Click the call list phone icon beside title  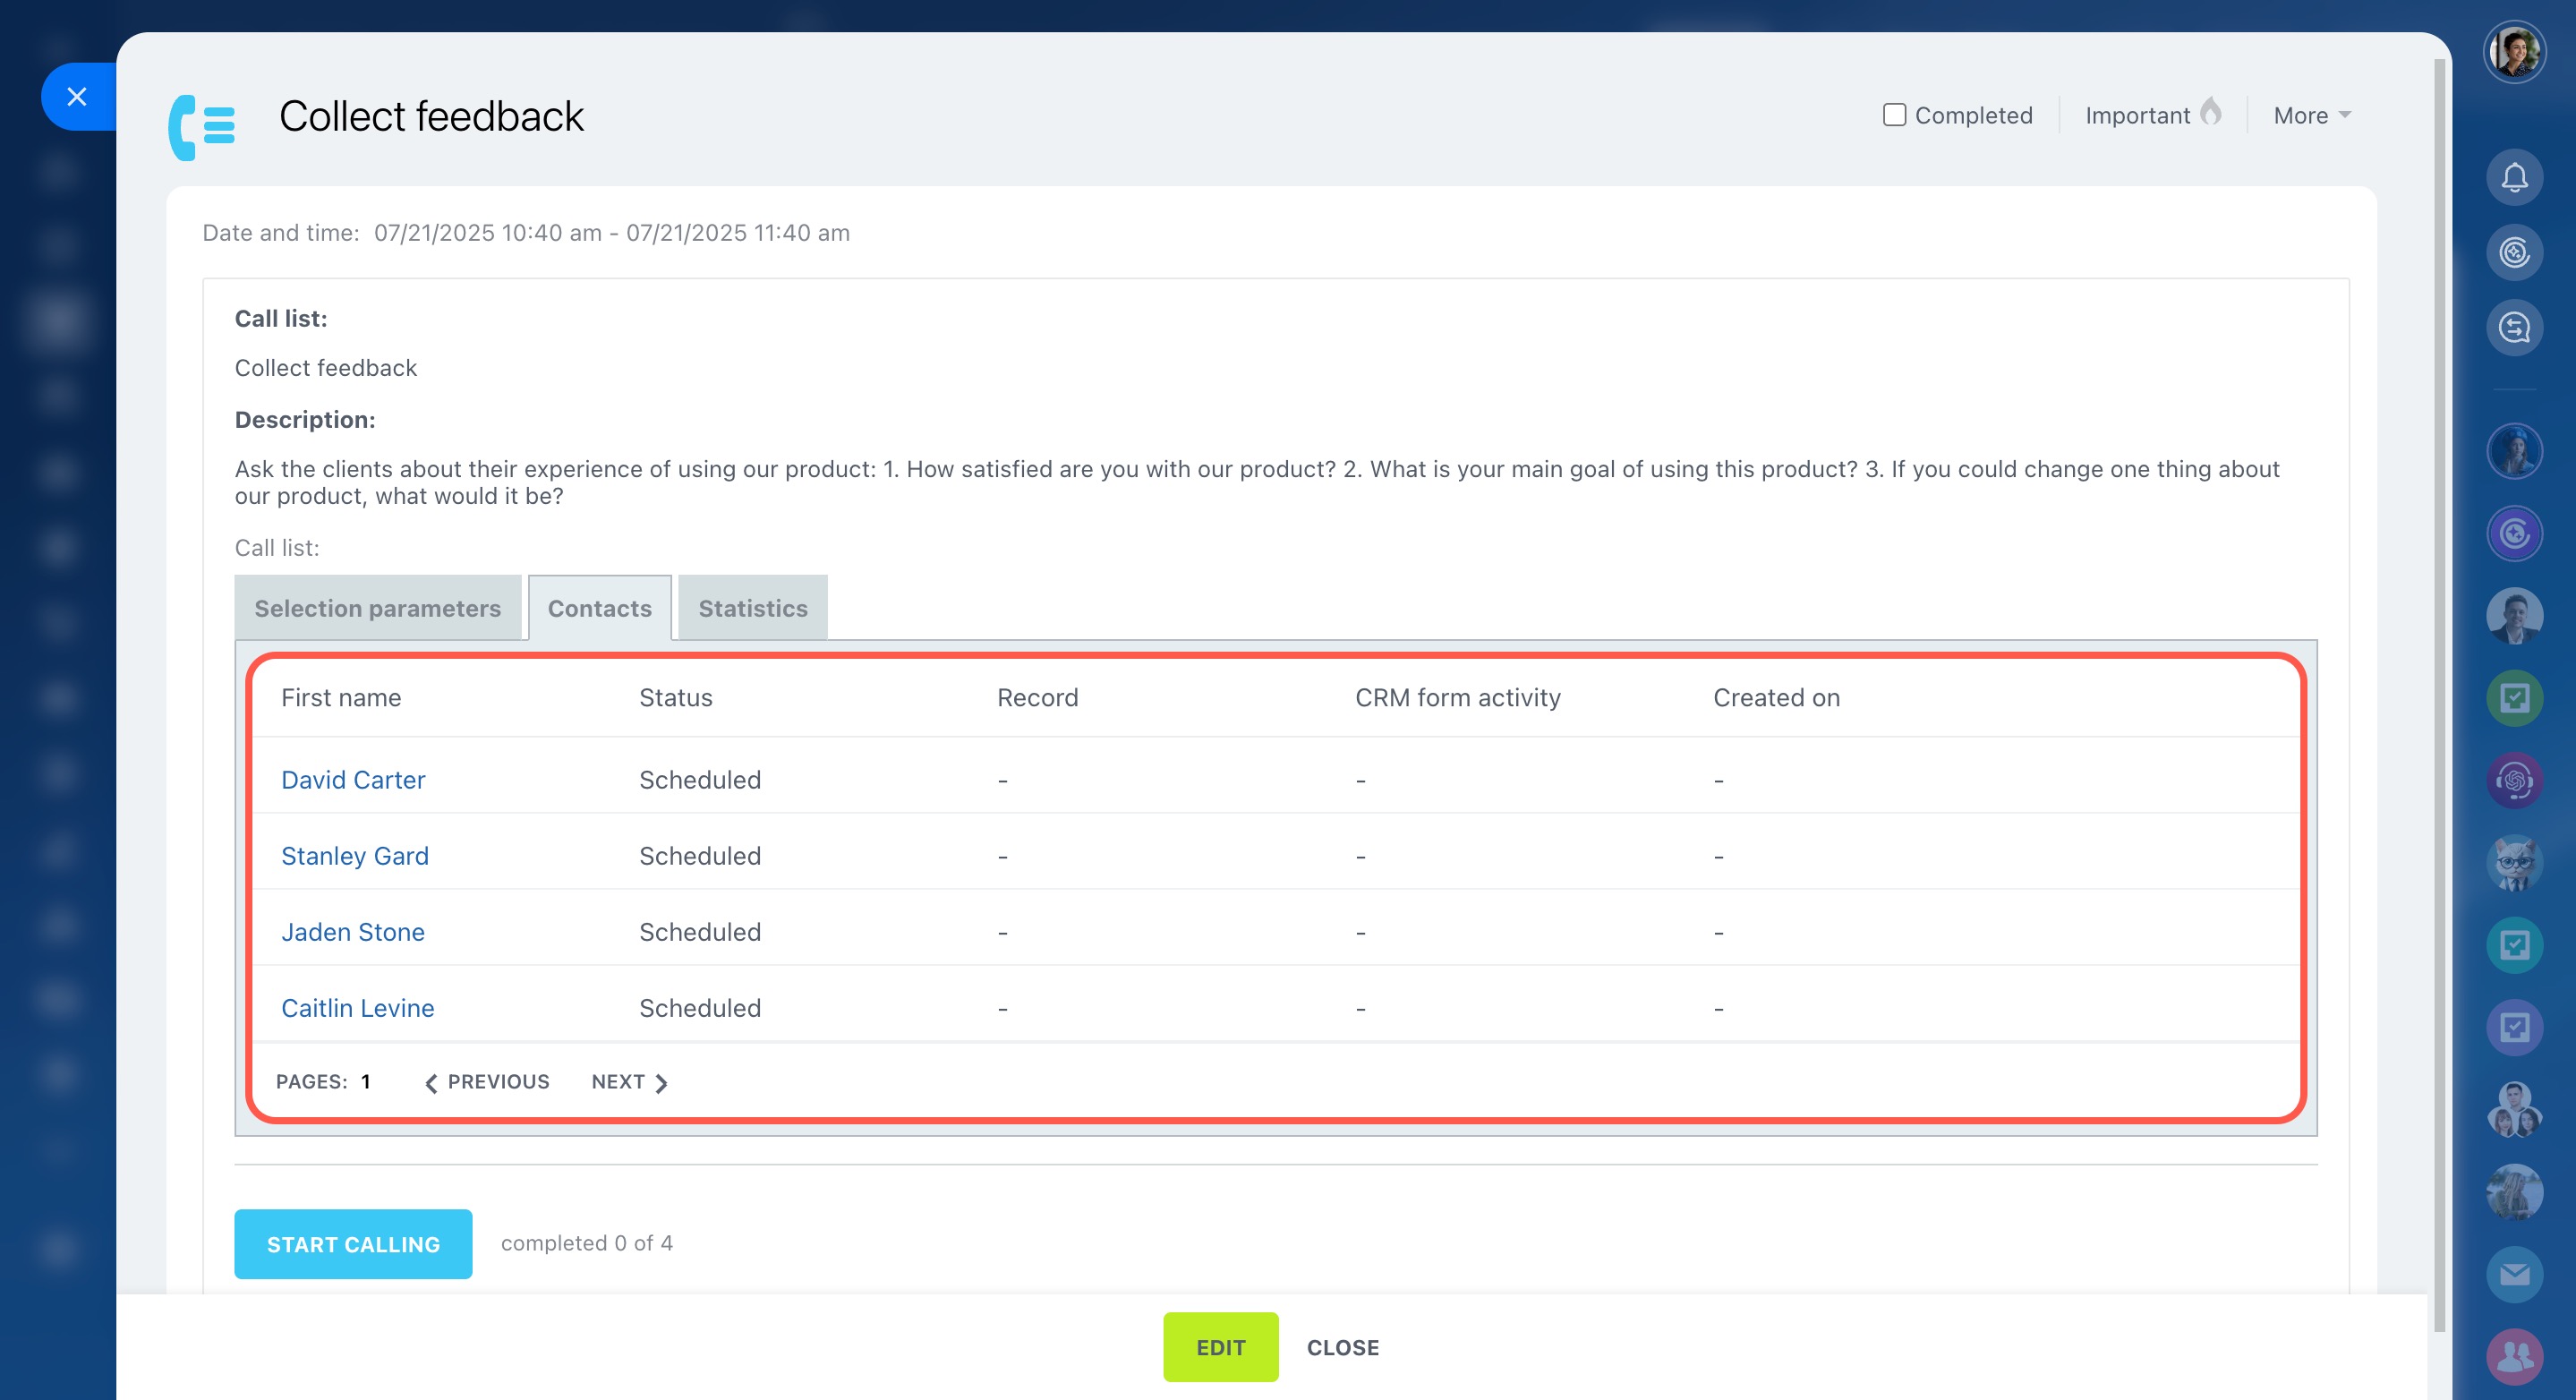(x=201, y=127)
